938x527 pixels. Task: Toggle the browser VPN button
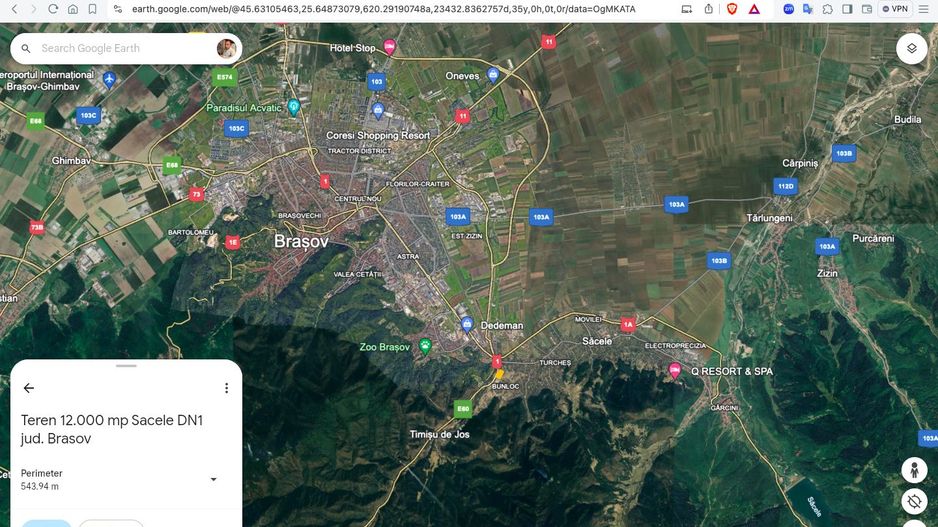coord(894,9)
